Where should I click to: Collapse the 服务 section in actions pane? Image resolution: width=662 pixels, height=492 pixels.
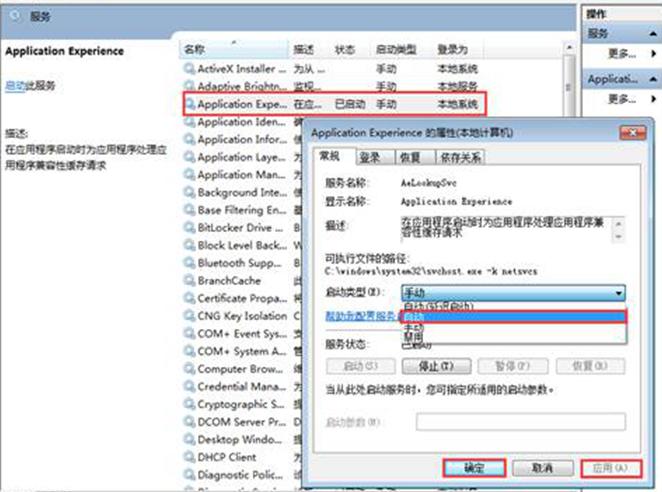coord(651,33)
